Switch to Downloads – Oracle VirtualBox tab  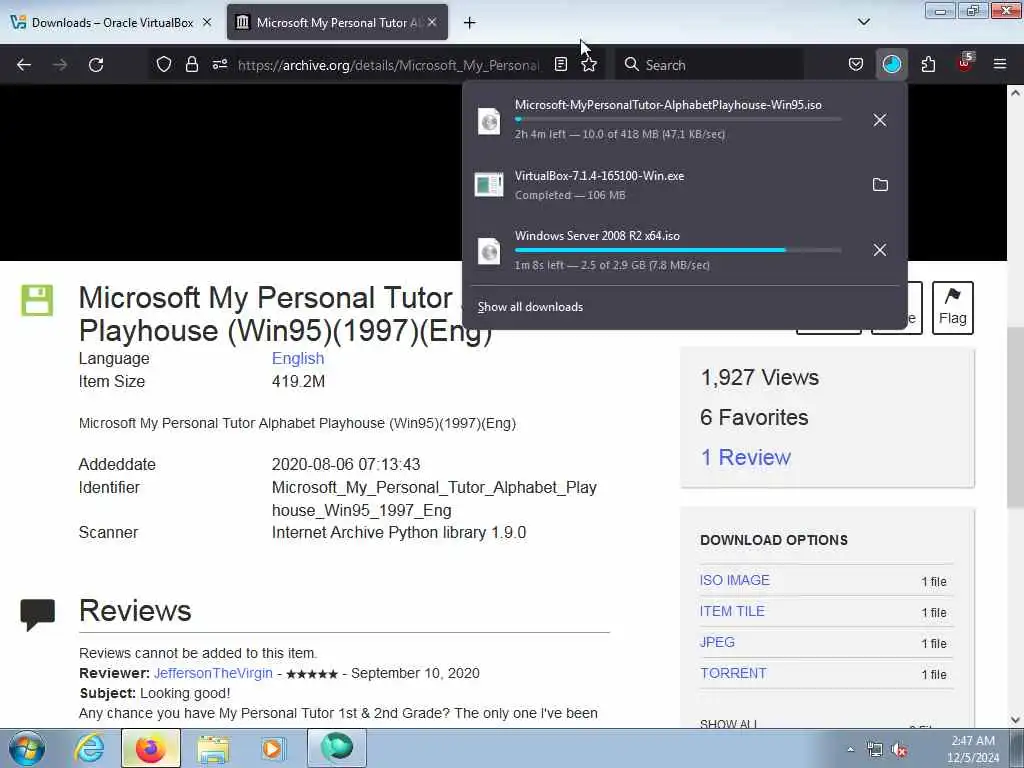112,23
